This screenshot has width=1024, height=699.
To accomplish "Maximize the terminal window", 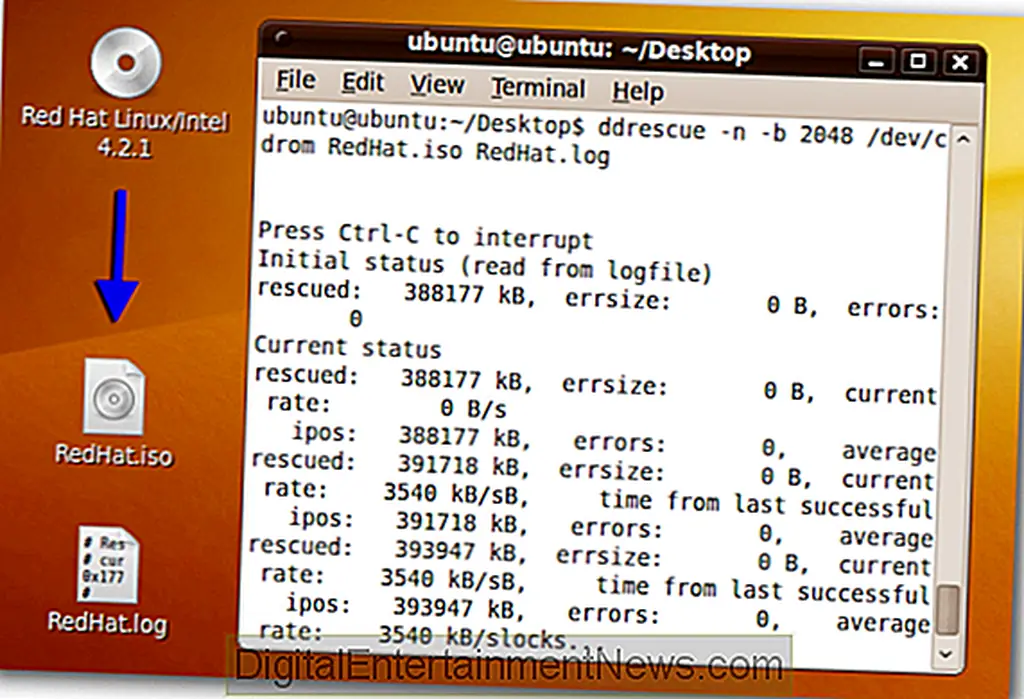I will [916, 62].
